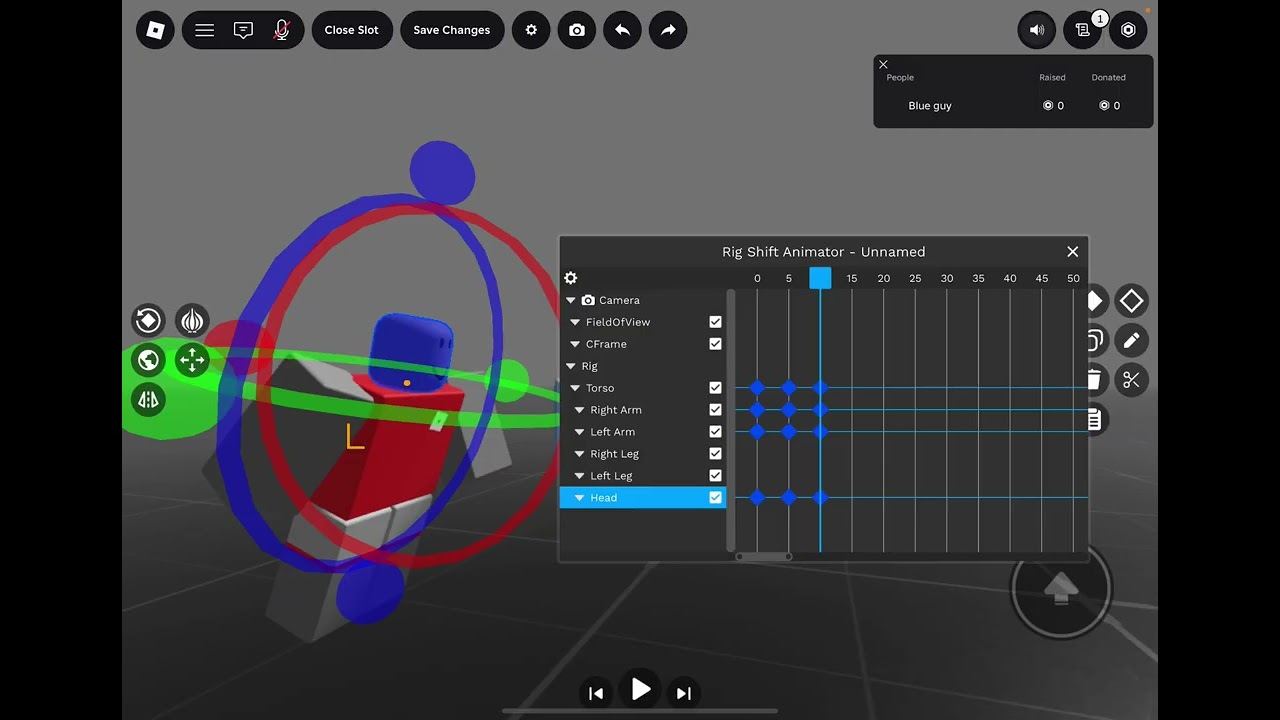1280x720 pixels.
Task: Click the copy duplicate icon
Action: pyautogui.click(x=1095, y=340)
